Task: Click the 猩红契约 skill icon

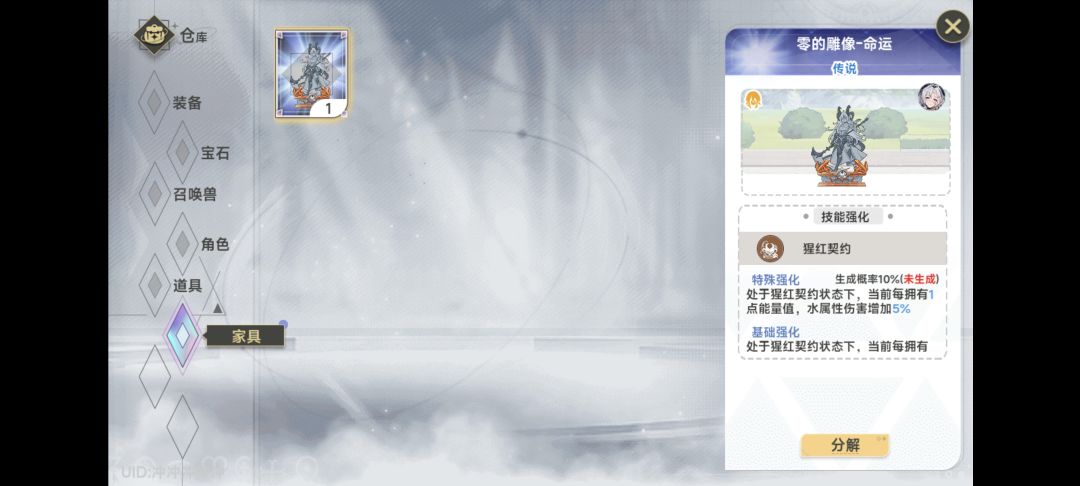Action: click(770, 249)
